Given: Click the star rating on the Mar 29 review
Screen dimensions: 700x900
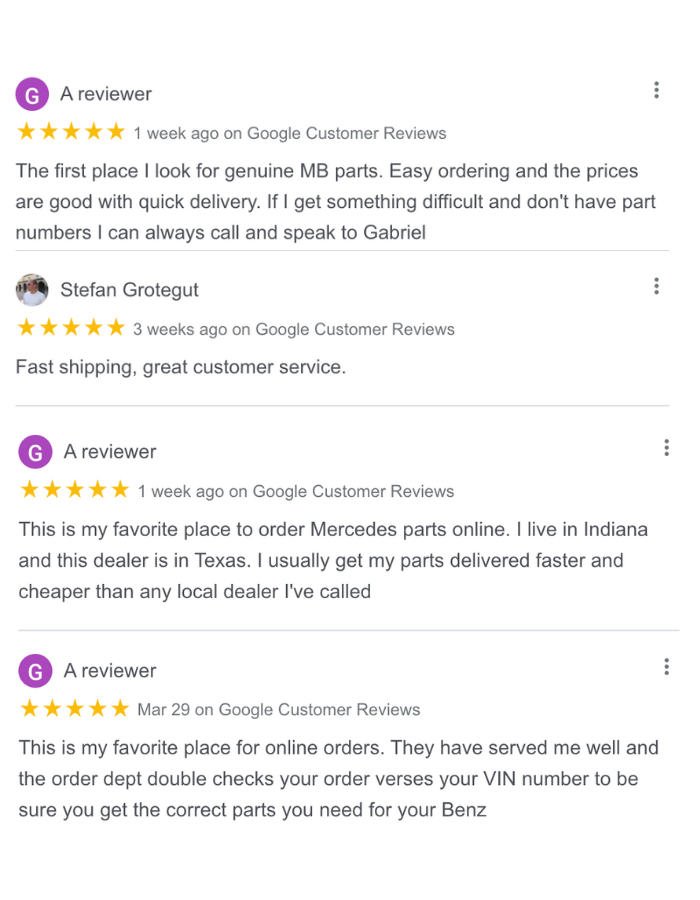Looking at the screenshot, I should [x=75, y=709].
